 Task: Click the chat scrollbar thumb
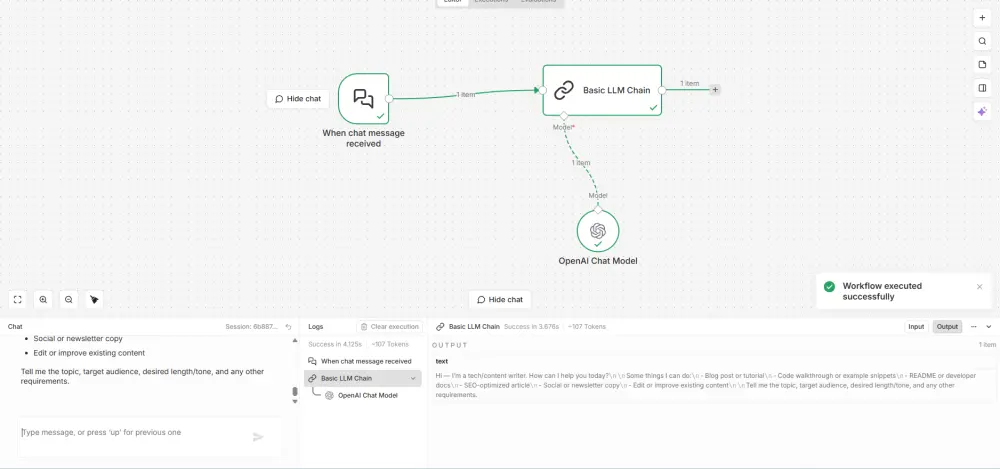(x=295, y=391)
